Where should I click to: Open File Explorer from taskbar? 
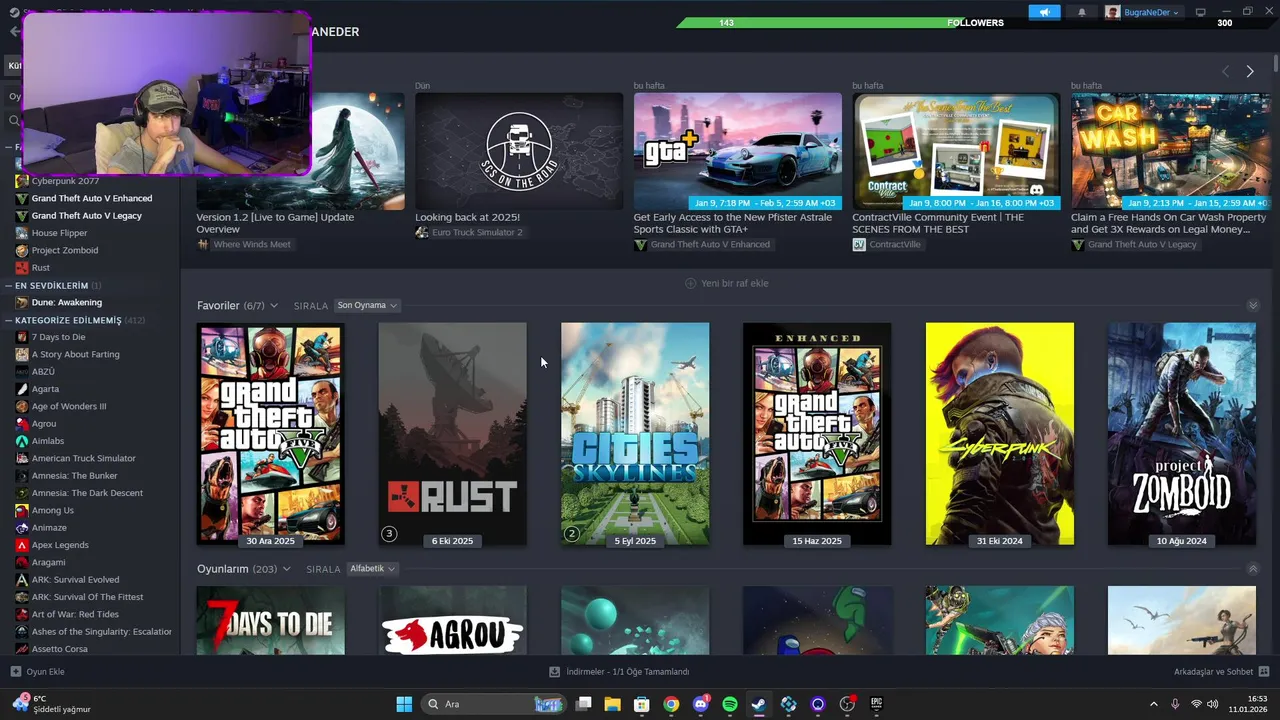tap(612, 704)
